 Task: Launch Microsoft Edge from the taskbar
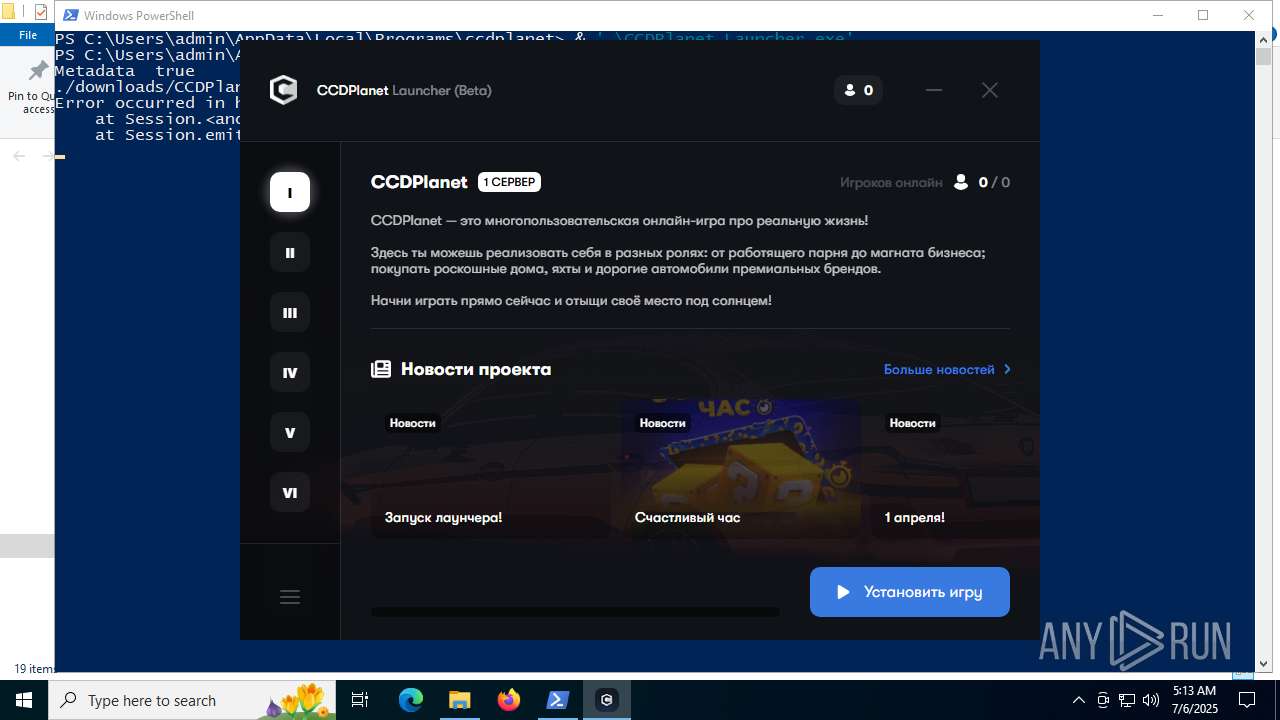pyautogui.click(x=411, y=700)
